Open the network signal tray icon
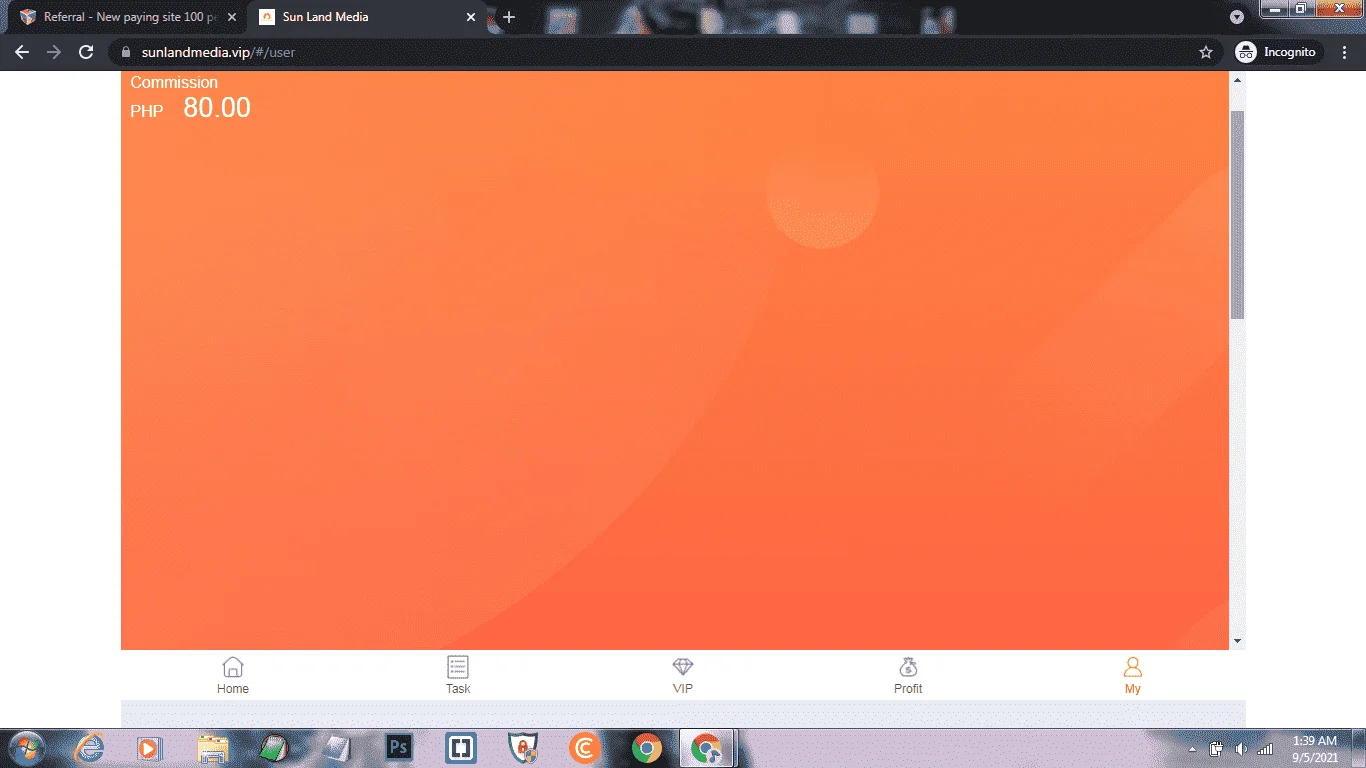1366x768 pixels. click(1265, 749)
